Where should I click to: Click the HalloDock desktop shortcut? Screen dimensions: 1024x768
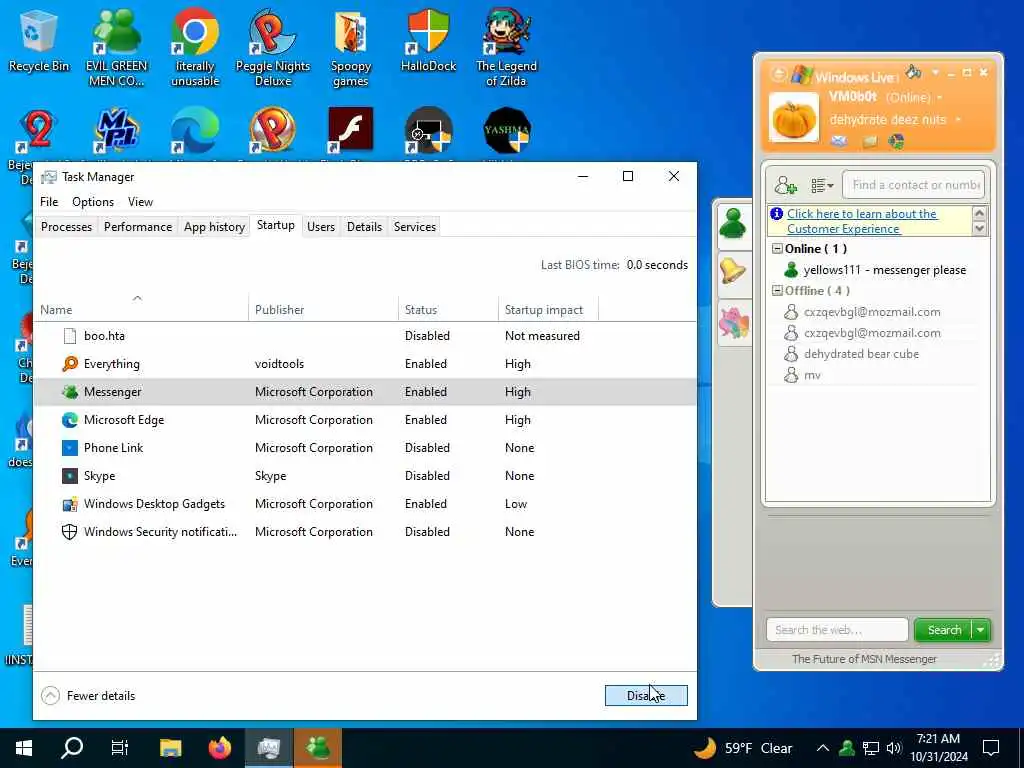coord(428,40)
